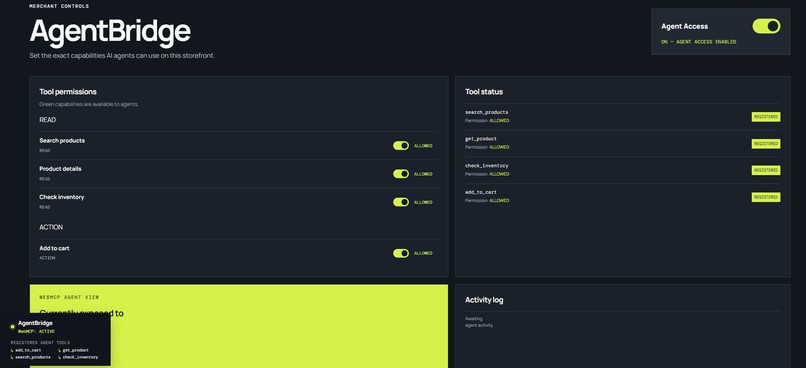Click the 'WebMCP: ACTIVE' status in the widget
Viewport: 806px width, 368px height.
pos(36,332)
